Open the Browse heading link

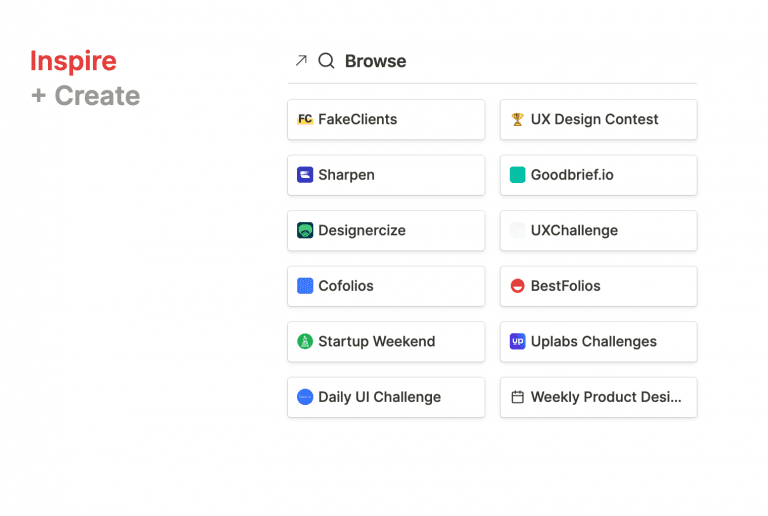[x=375, y=61]
